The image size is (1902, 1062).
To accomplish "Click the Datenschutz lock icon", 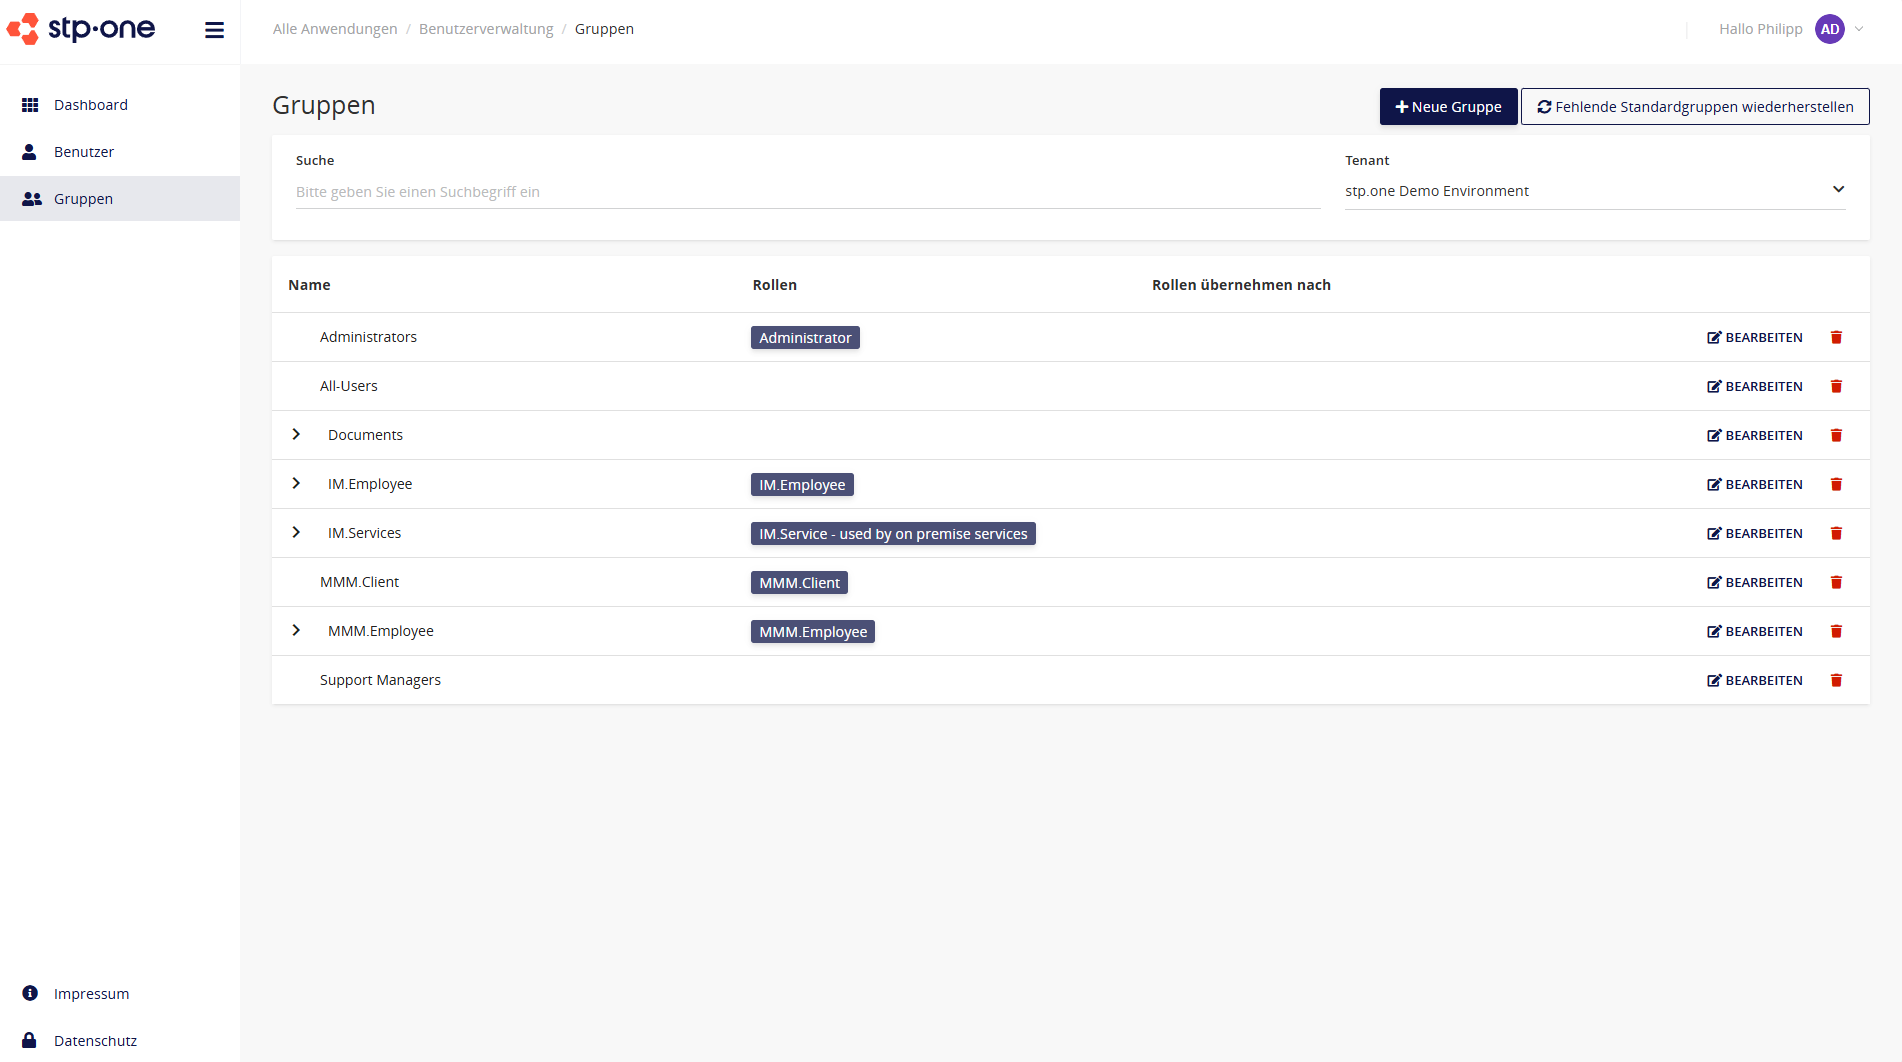I will 30,1040.
